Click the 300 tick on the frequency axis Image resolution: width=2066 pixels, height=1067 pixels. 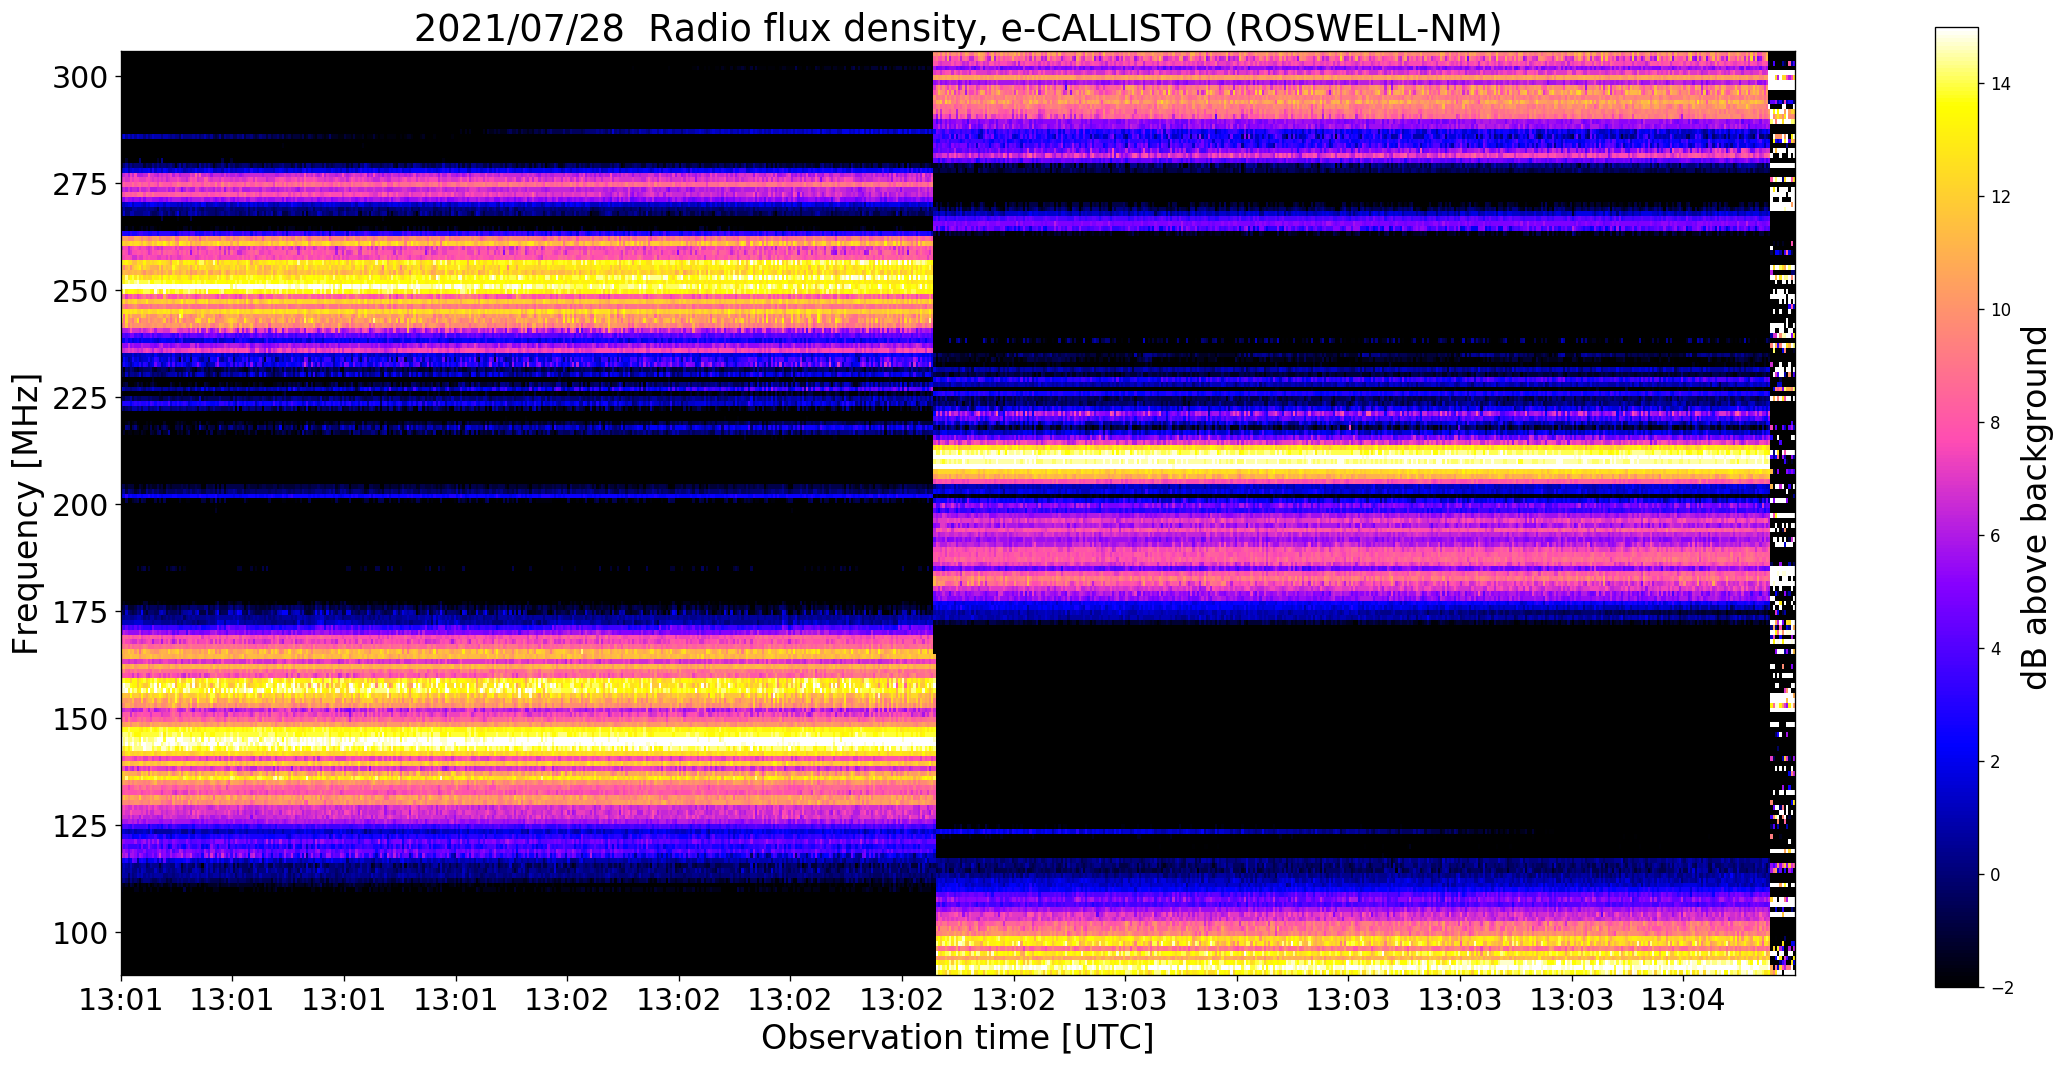point(81,77)
